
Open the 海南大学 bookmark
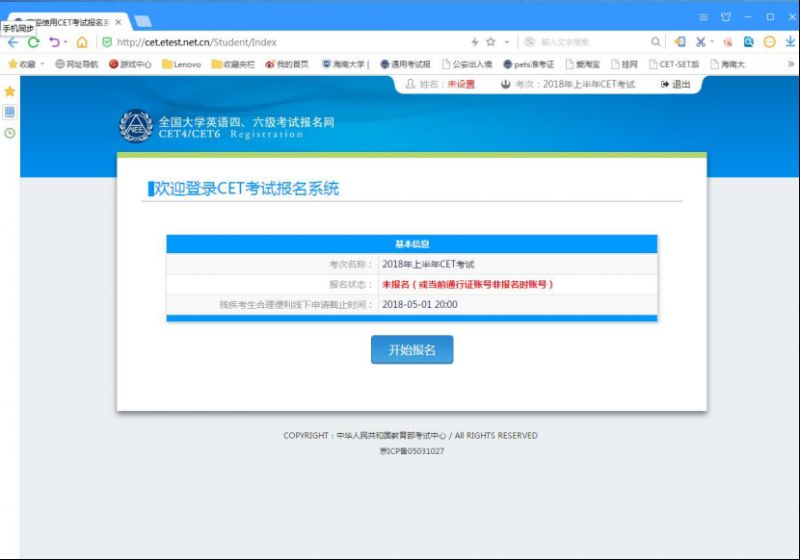click(x=345, y=64)
